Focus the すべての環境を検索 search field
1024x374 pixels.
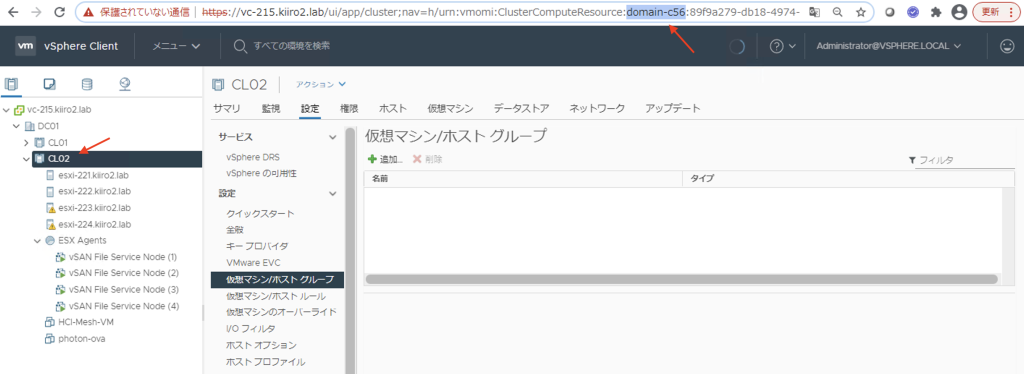pyautogui.click(x=291, y=46)
